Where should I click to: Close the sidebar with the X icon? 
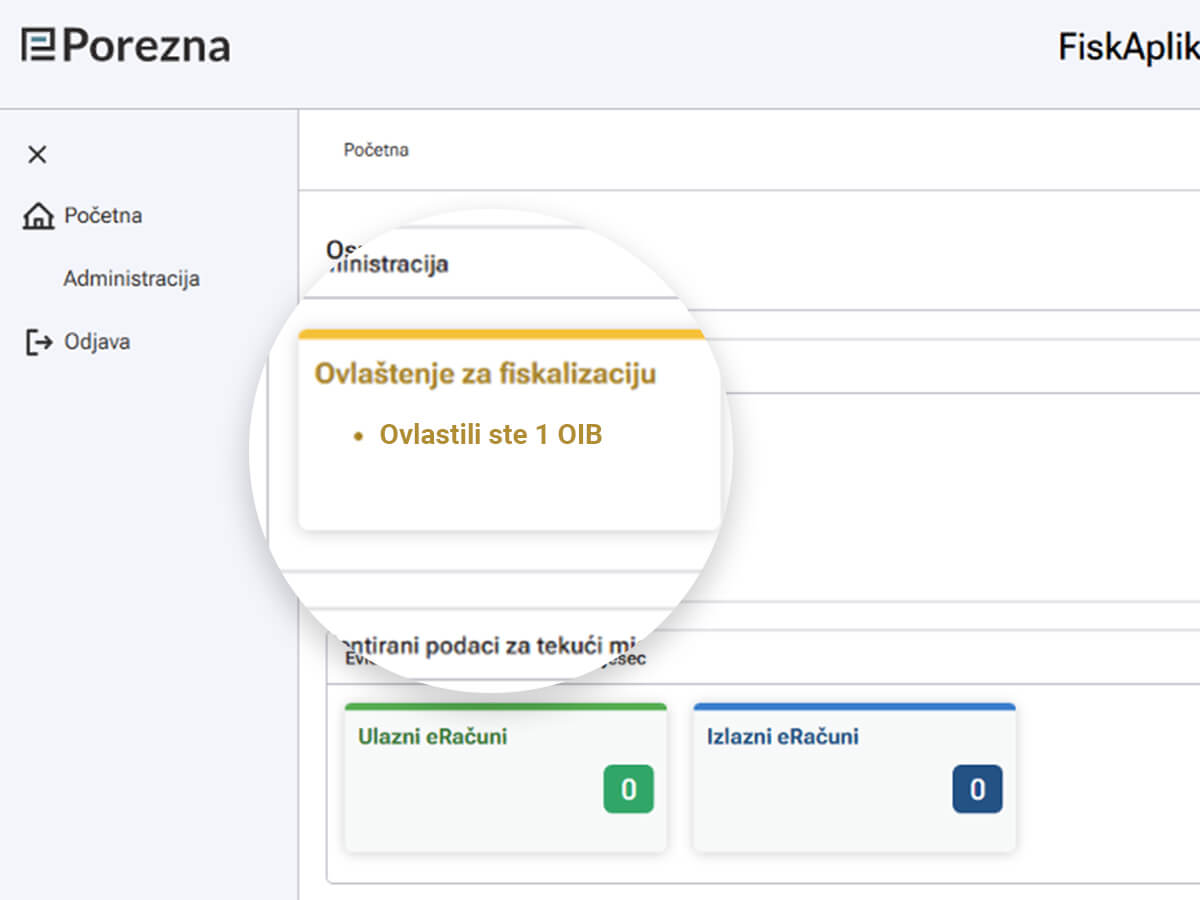(x=37, y=154)
